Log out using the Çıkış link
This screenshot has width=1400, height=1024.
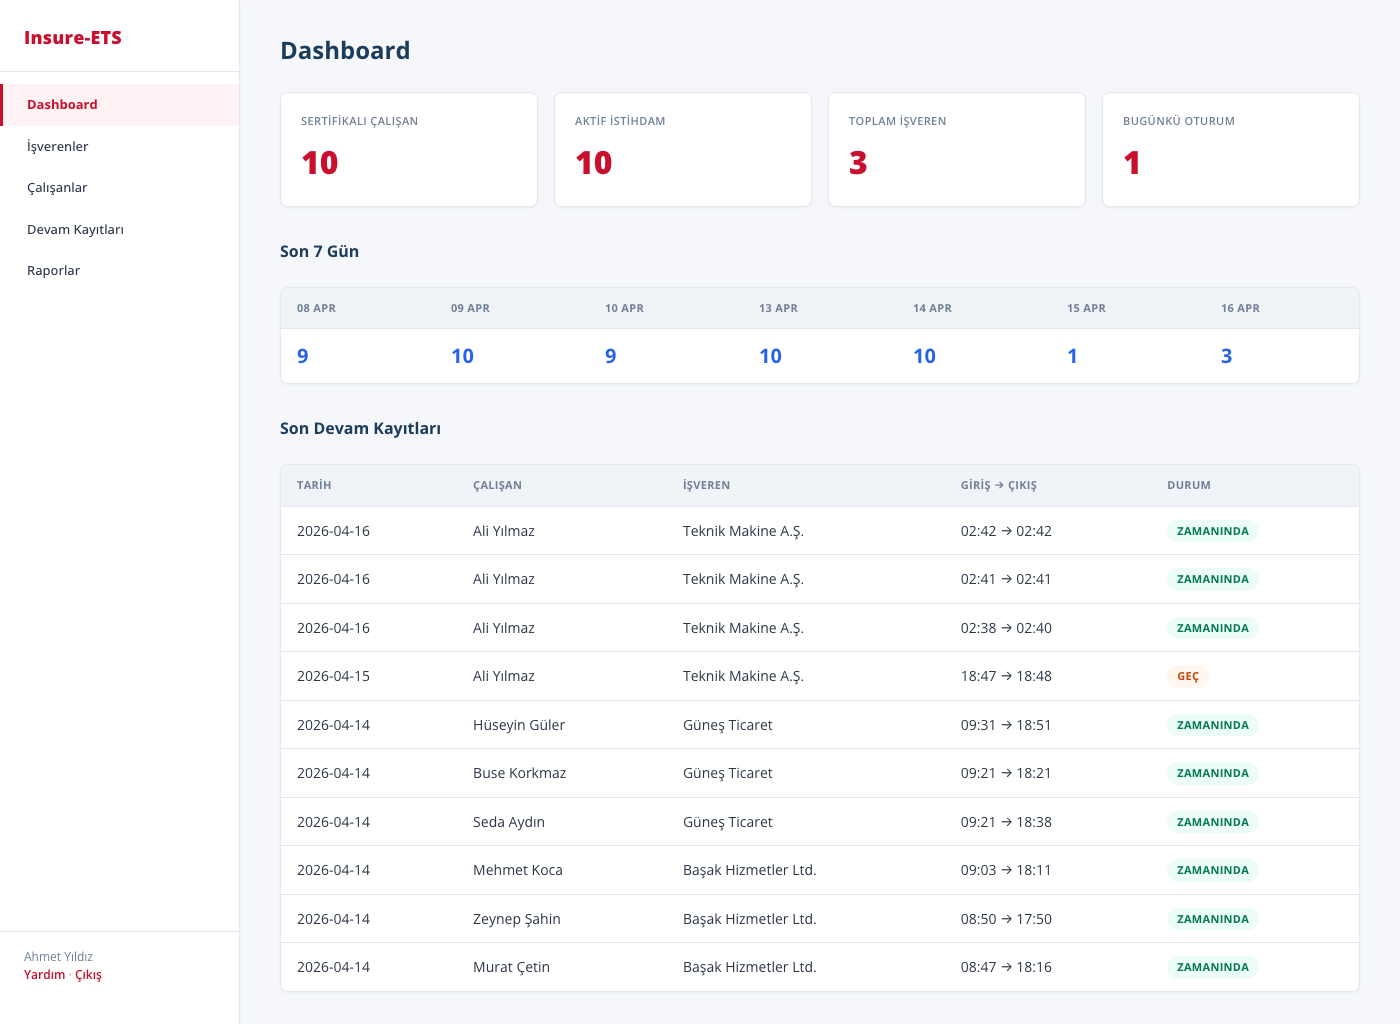(88, 975)
